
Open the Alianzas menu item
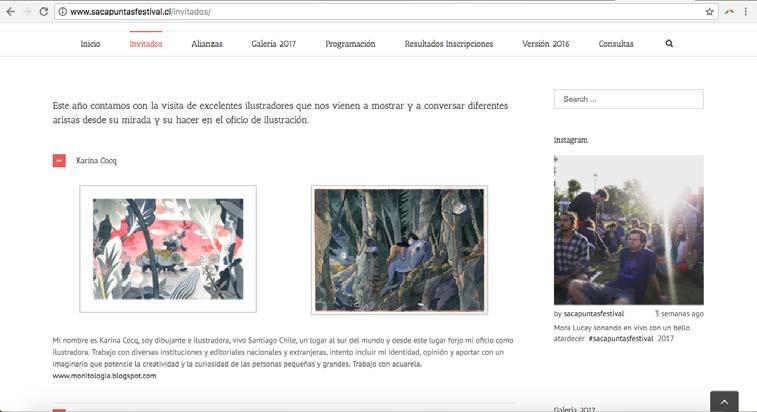point(207,44)
